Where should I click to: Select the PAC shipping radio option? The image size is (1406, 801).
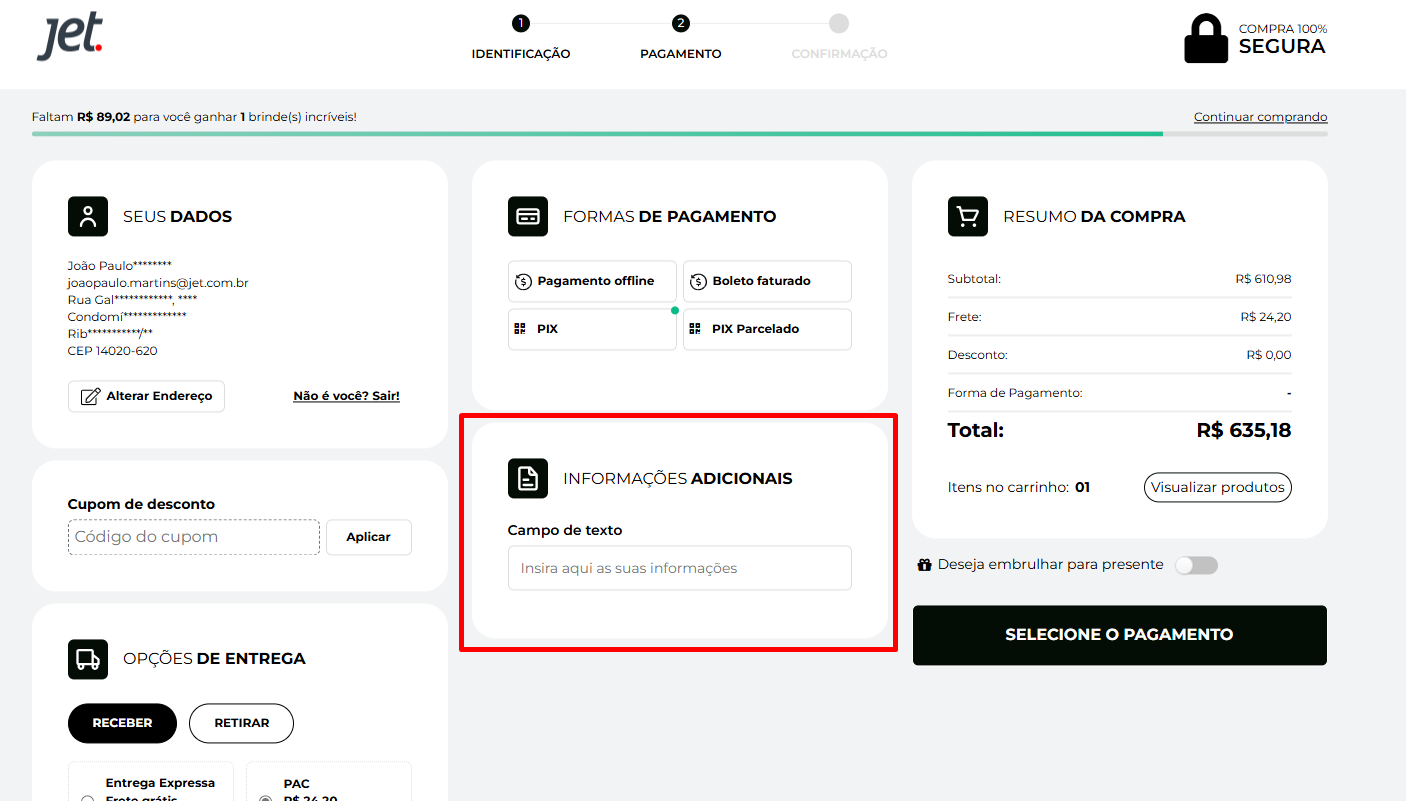(265, 799)
